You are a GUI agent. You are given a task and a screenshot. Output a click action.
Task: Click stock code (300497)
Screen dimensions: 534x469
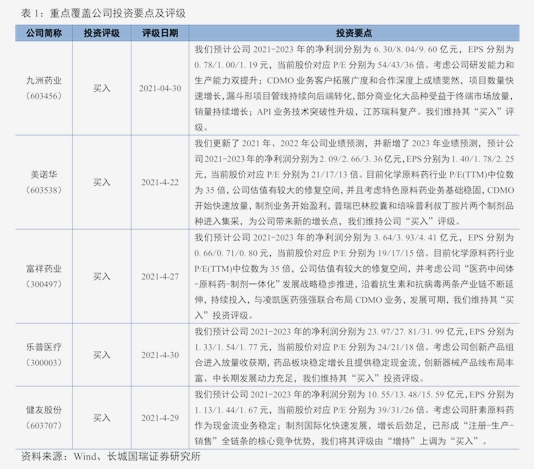(x=44, y=284)
